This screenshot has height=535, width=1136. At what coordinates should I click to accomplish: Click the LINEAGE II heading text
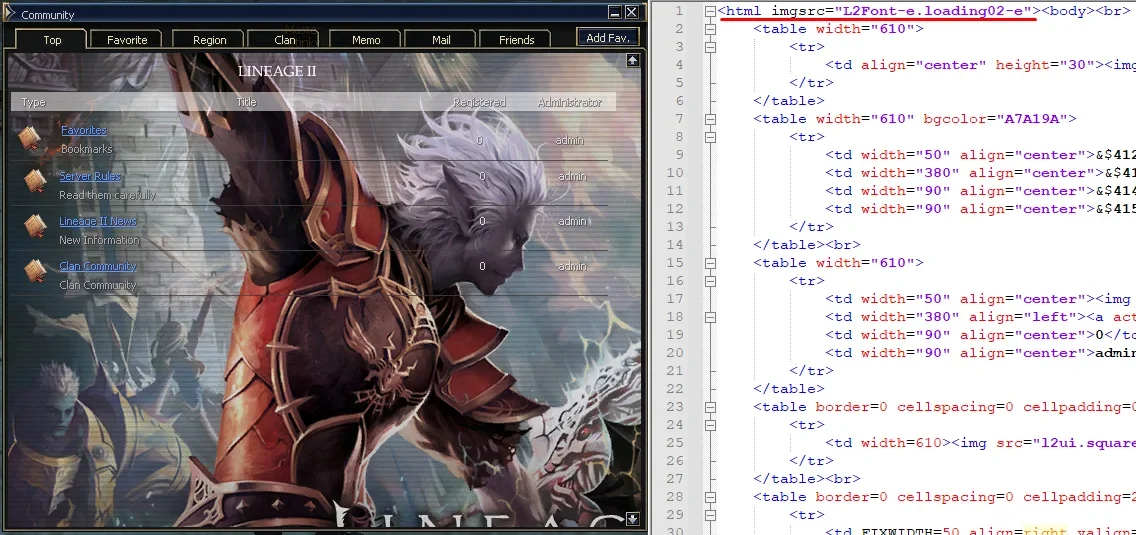coord(277,71)
